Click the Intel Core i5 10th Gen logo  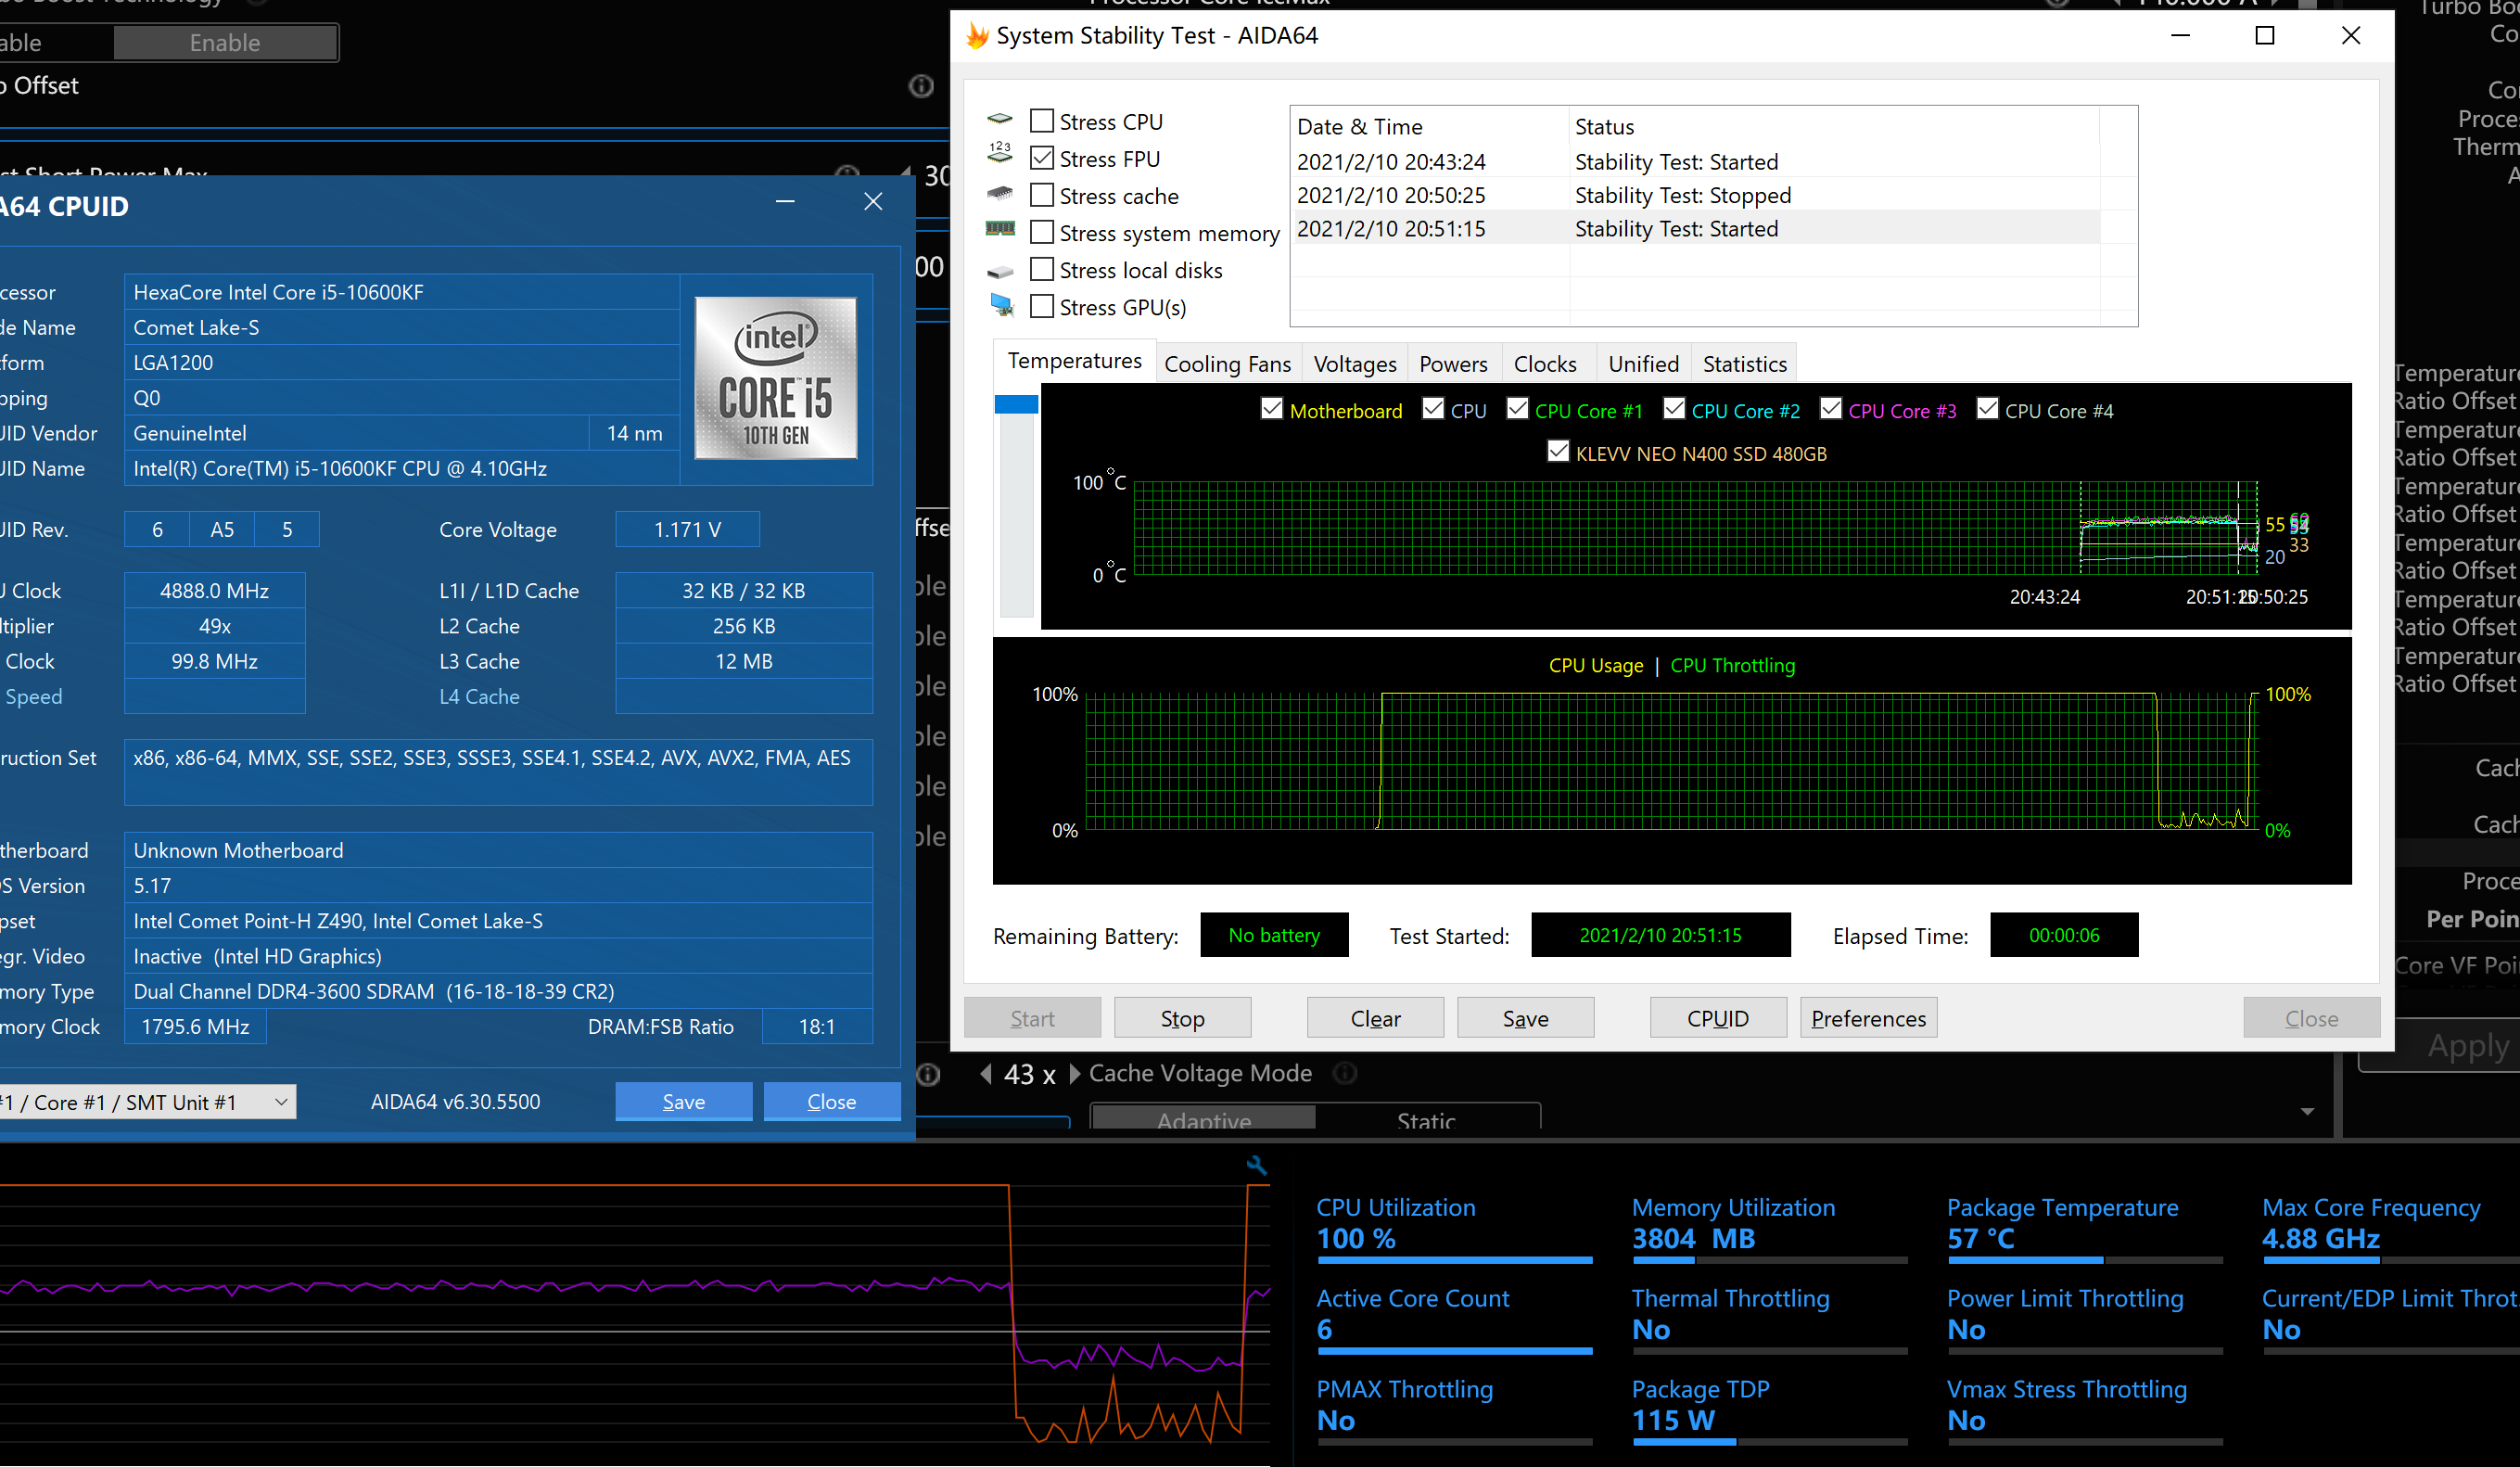pos(776,378)
